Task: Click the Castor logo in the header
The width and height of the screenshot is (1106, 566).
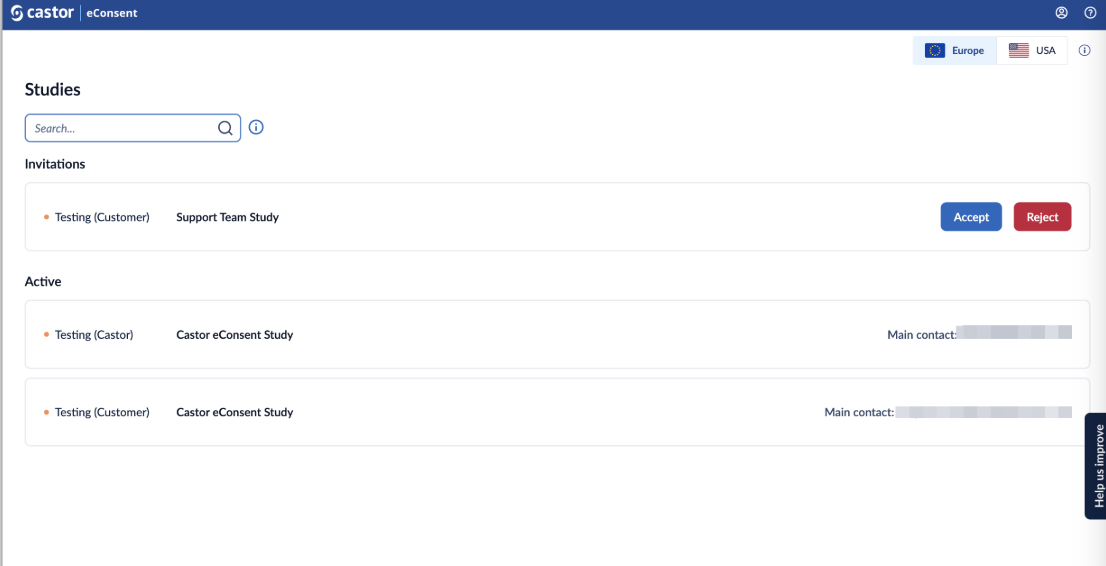Action: pyautogui.click(x=42, y=13)
